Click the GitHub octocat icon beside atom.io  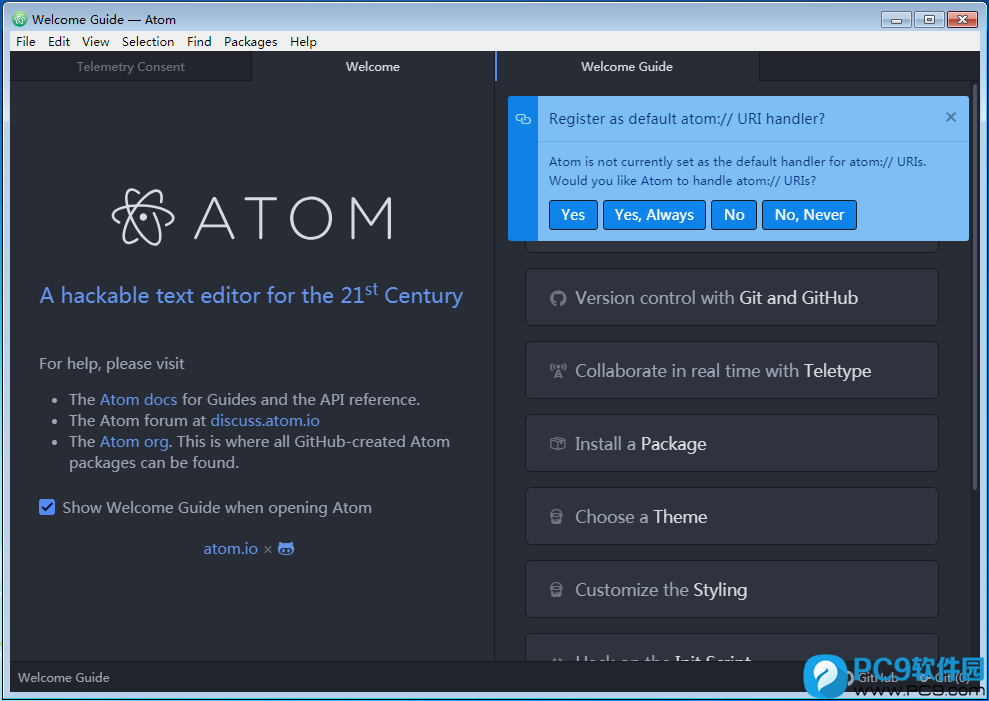tap(286, 549)
